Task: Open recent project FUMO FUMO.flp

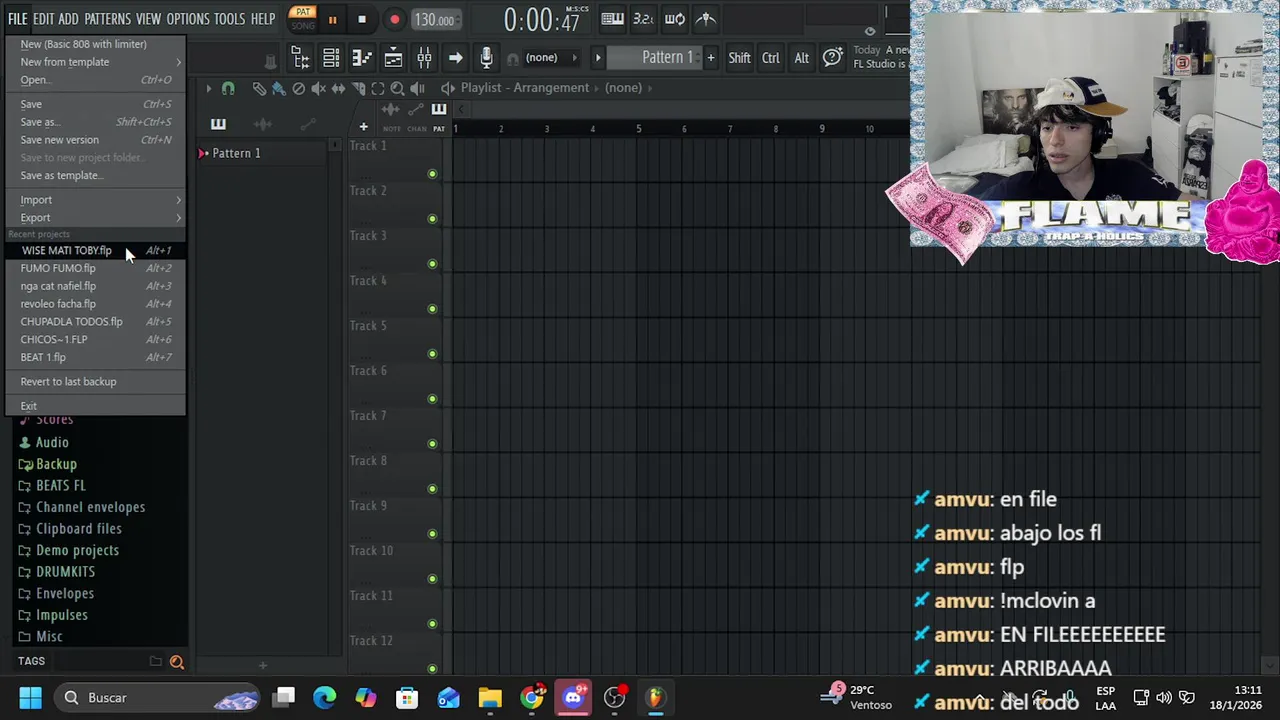Action: pyautogui.click(x=96, y=268)
